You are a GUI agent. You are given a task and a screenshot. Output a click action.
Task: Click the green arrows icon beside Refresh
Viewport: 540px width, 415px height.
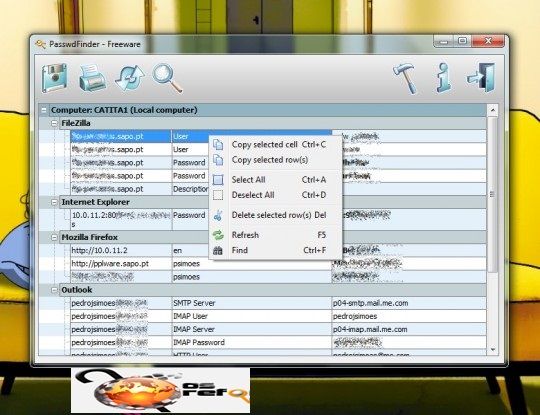(218, 235)
